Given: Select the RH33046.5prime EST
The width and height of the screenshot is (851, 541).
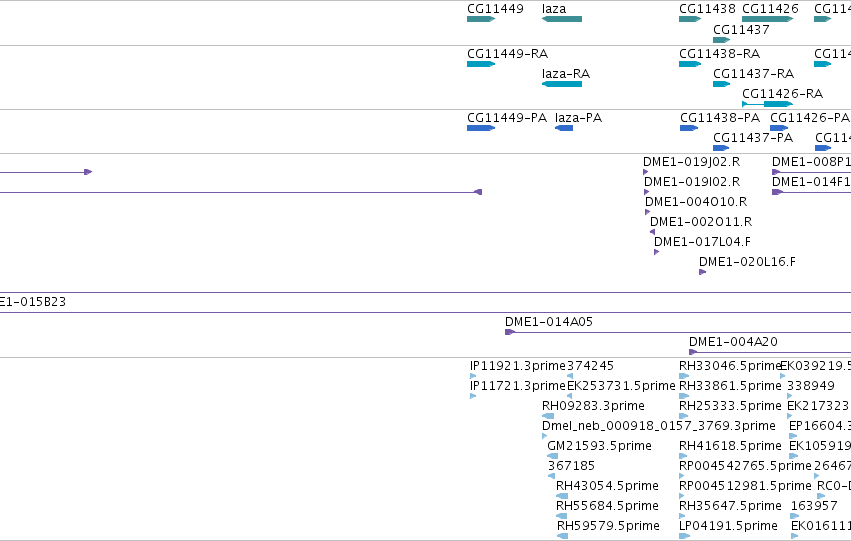Looking at the screenshot, I should pyautogui.click(x=684, y=376).
